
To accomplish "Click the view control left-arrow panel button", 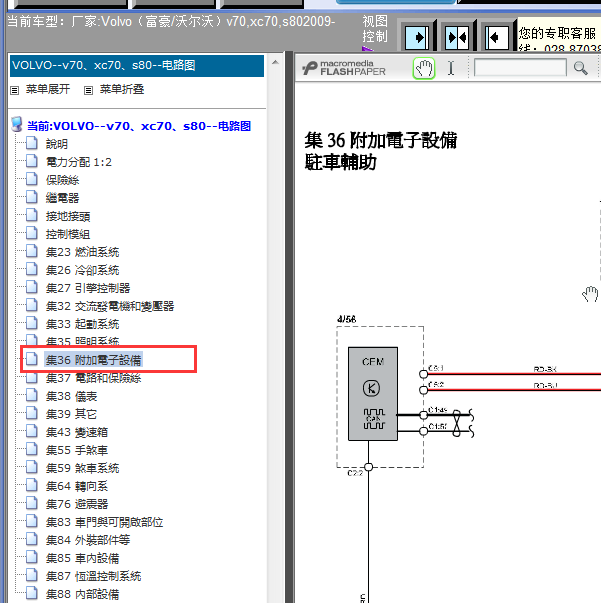I will click(497, 38).
